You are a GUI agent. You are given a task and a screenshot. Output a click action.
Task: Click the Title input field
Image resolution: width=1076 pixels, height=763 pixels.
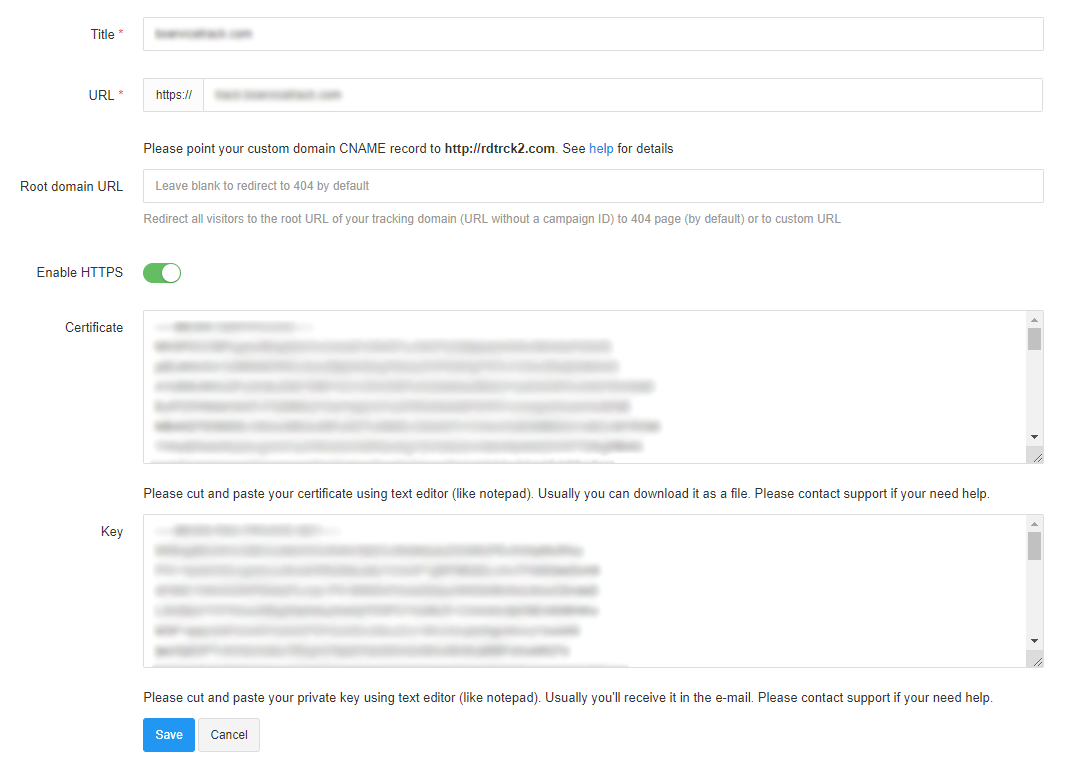[x=593, y=34]
